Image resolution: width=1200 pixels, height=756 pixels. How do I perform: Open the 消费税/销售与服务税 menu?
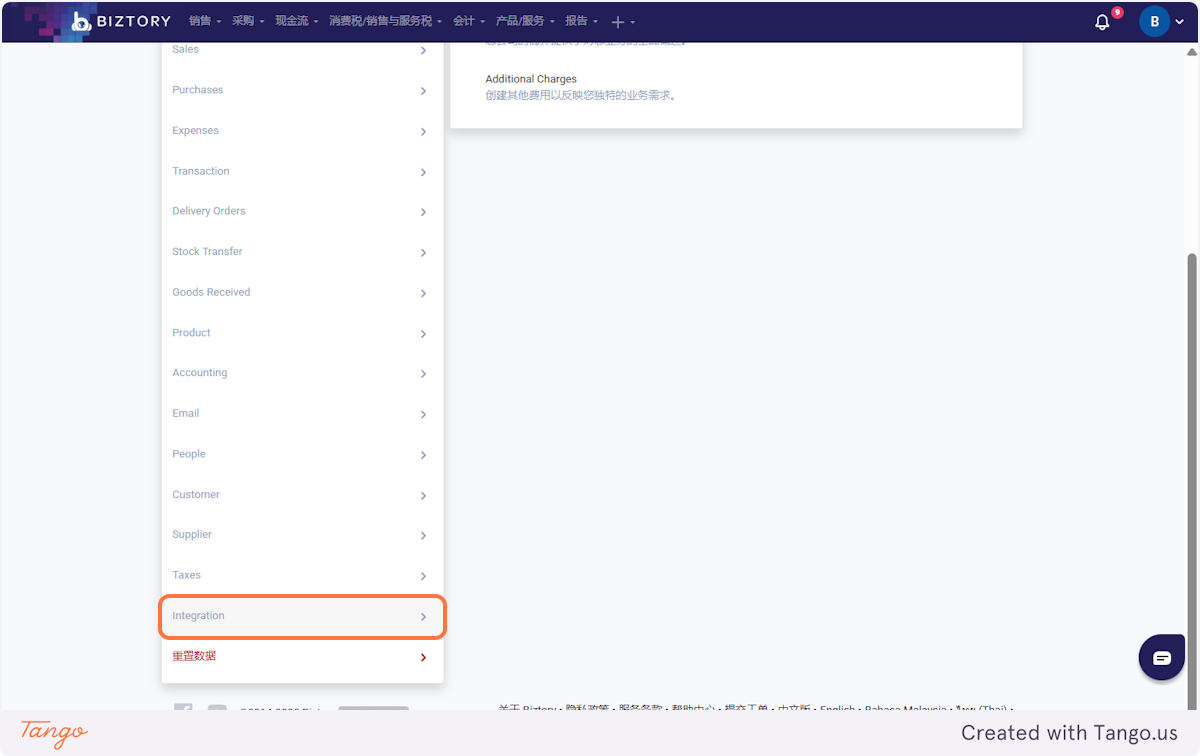[385, 21]
